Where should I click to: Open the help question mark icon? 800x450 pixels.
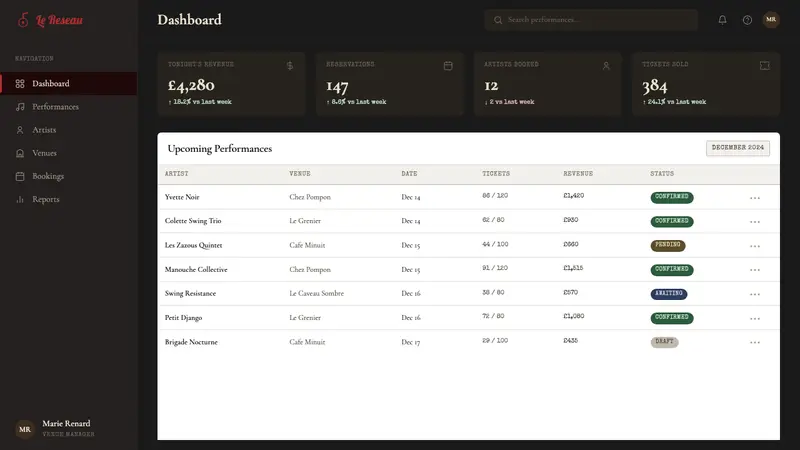[747, 20]
